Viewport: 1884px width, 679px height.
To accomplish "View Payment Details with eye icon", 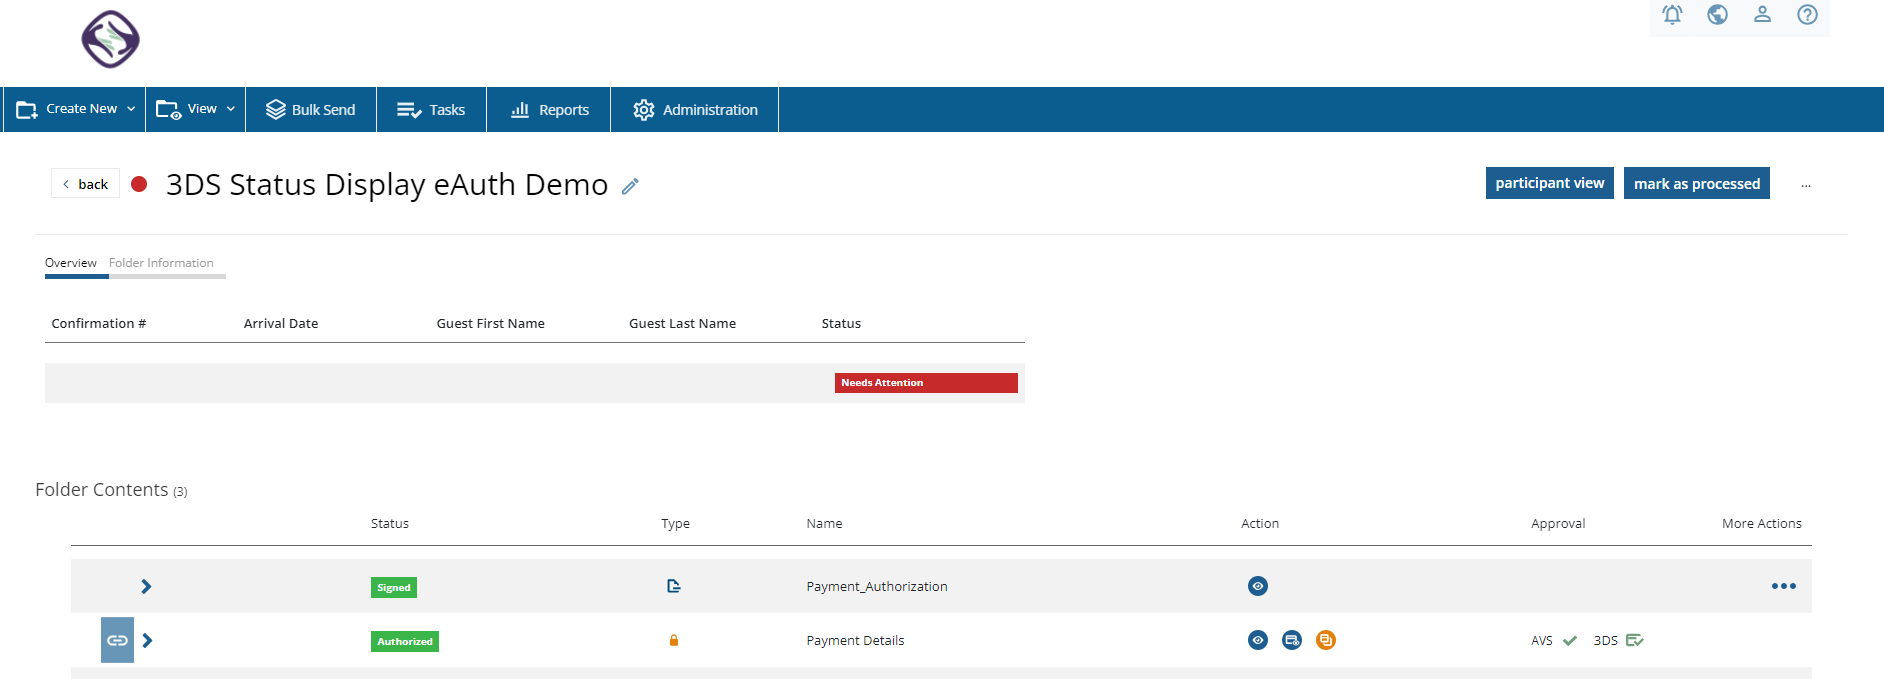I will click(1258, 640).
